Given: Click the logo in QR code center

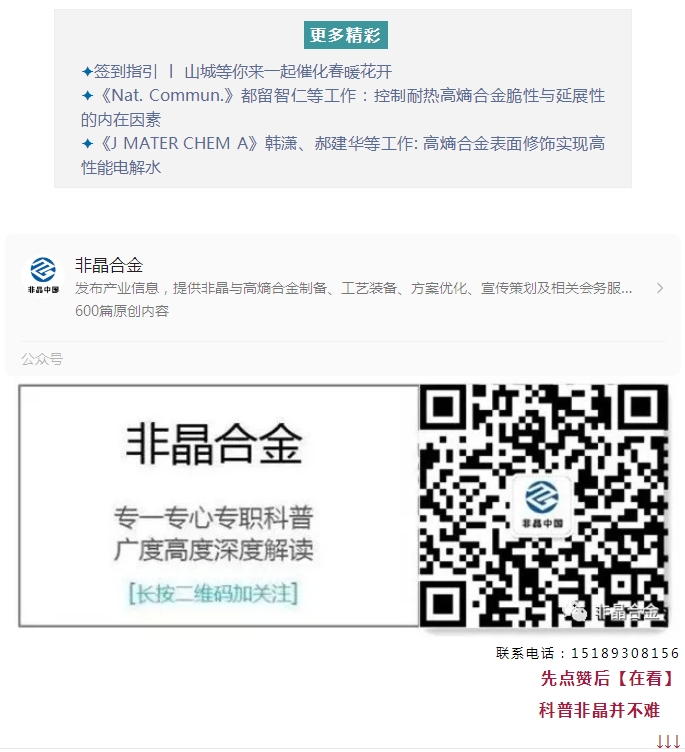Looking at the screenshot, I should (542, 505).
